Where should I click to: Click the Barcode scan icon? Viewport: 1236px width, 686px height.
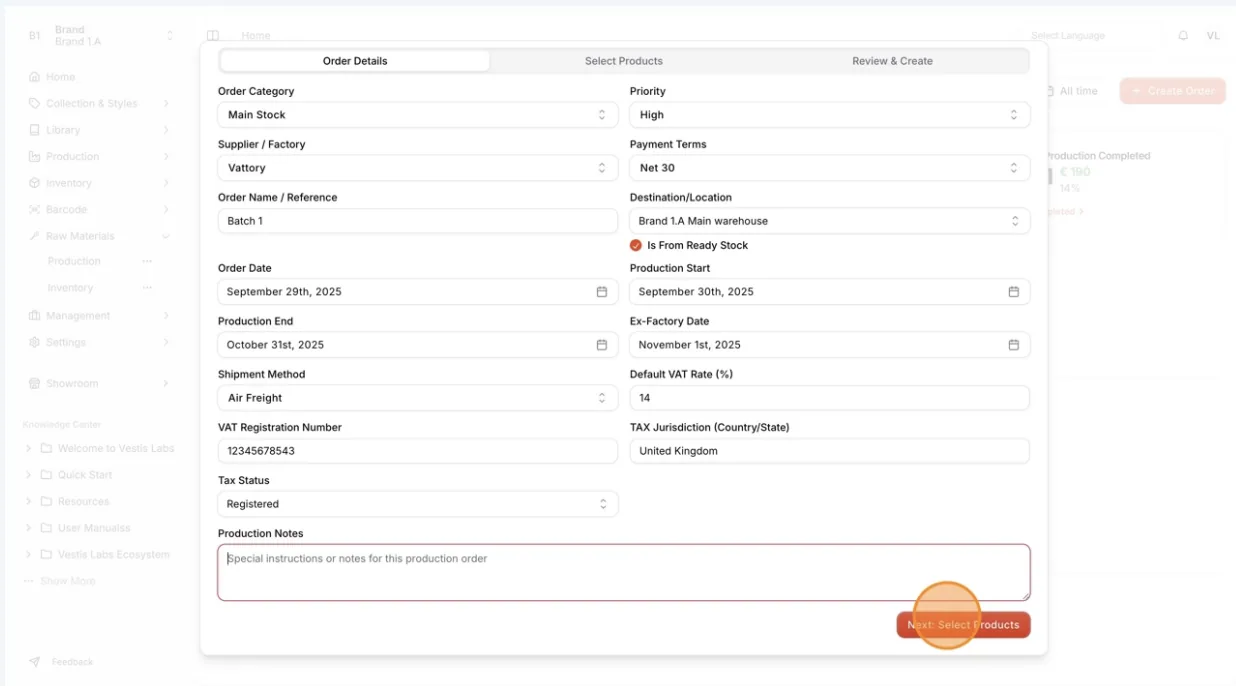[35, 209]
